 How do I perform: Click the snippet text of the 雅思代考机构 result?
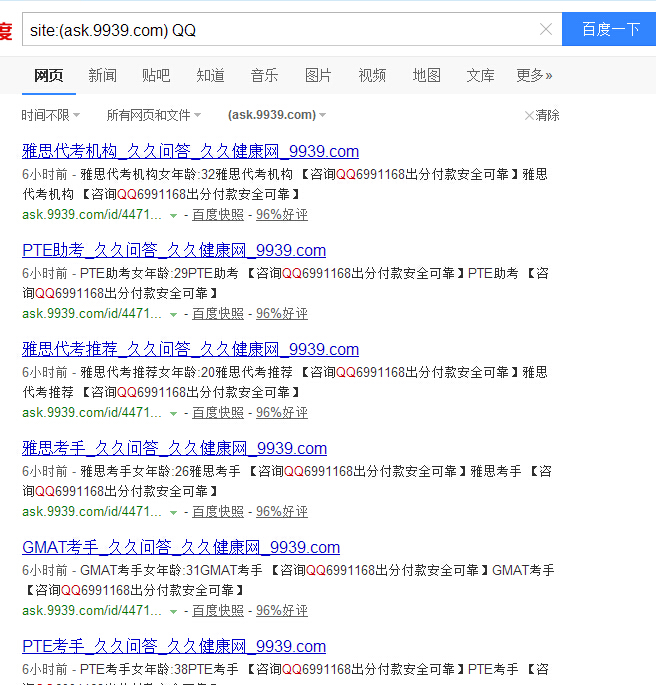click(285, 184)
